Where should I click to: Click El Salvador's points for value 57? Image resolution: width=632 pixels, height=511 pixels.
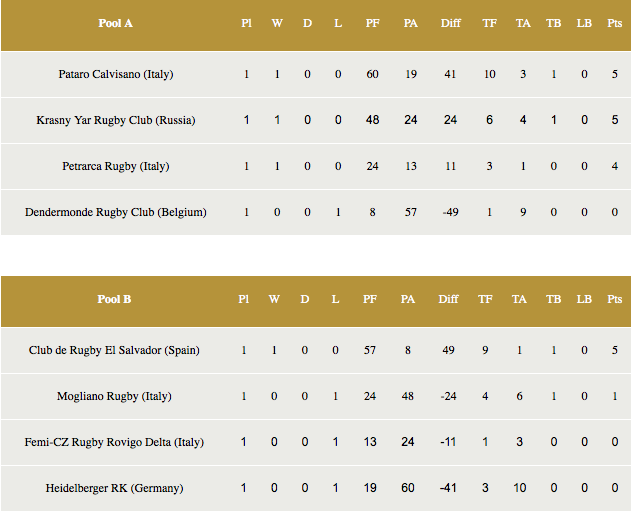pos(370,350)
